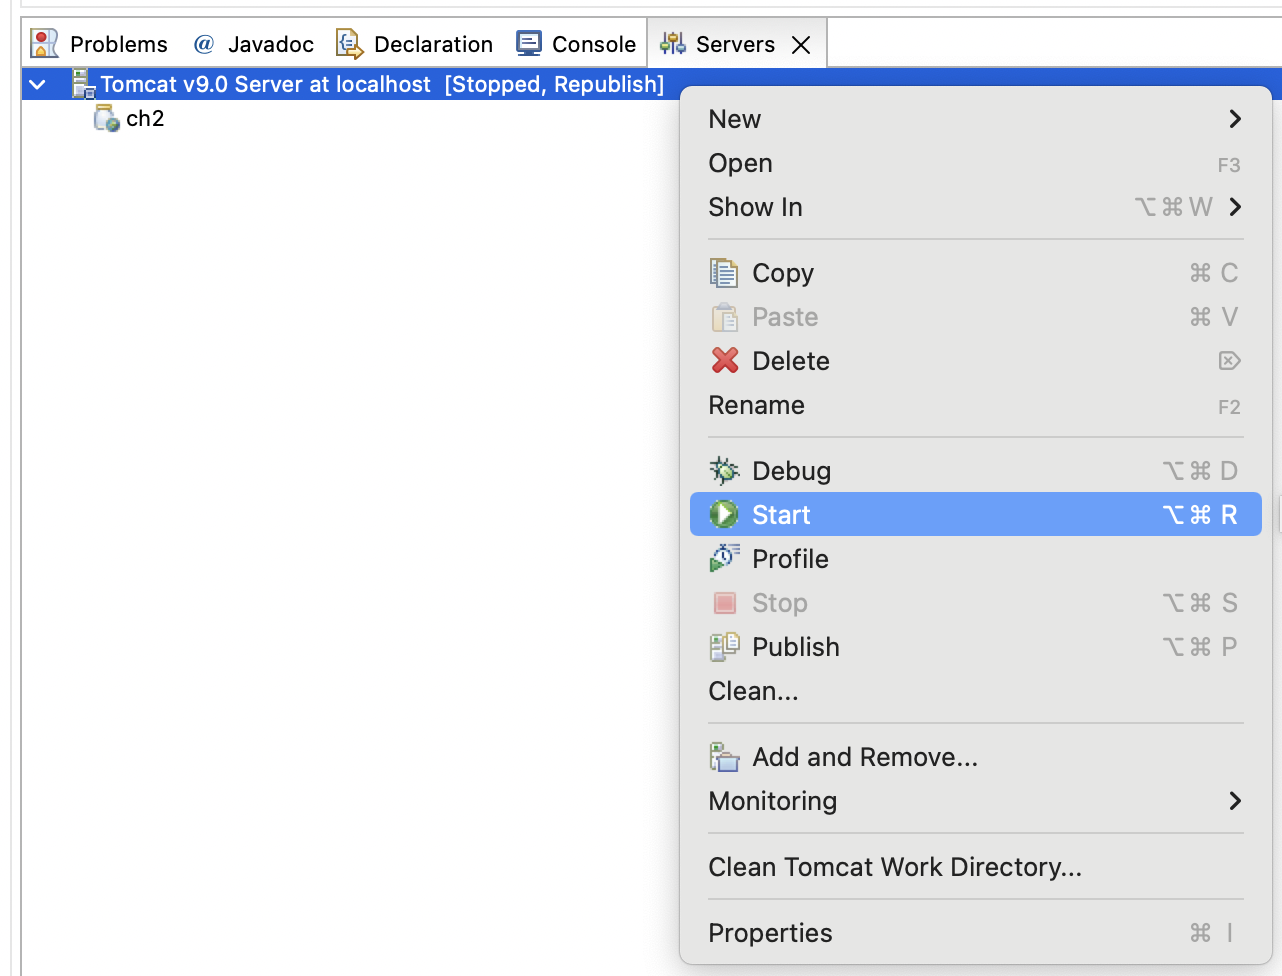
Task: Click the Declaration tab icon
Action: [349, 44]
